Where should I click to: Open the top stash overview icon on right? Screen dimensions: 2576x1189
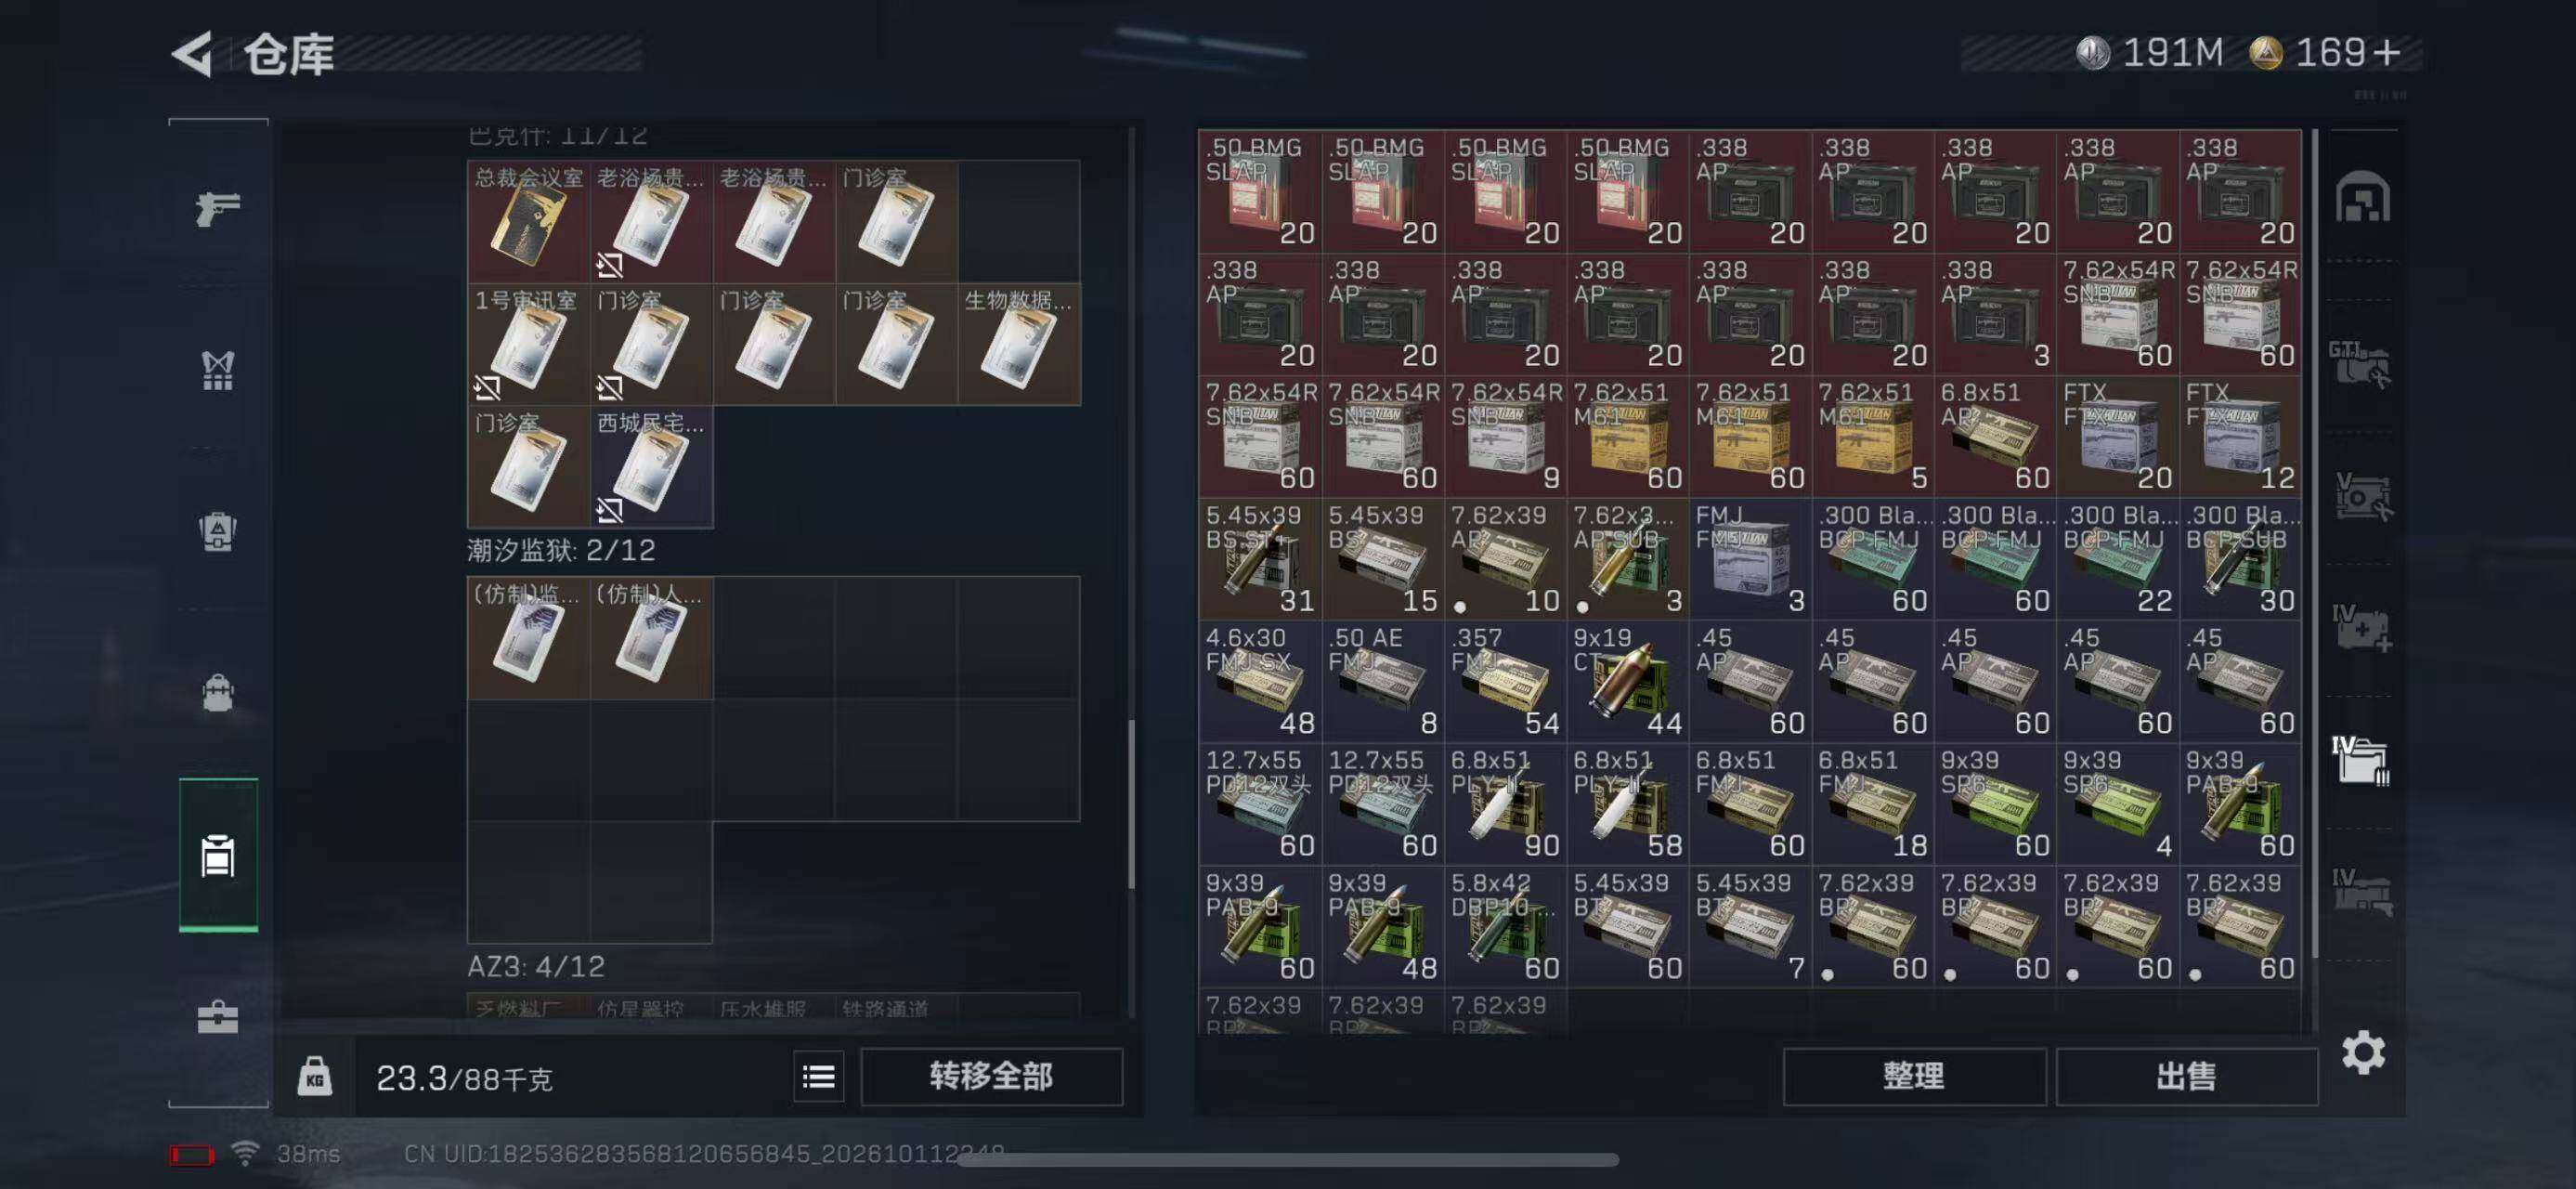pyautogui.click(x=2363, y=197)
